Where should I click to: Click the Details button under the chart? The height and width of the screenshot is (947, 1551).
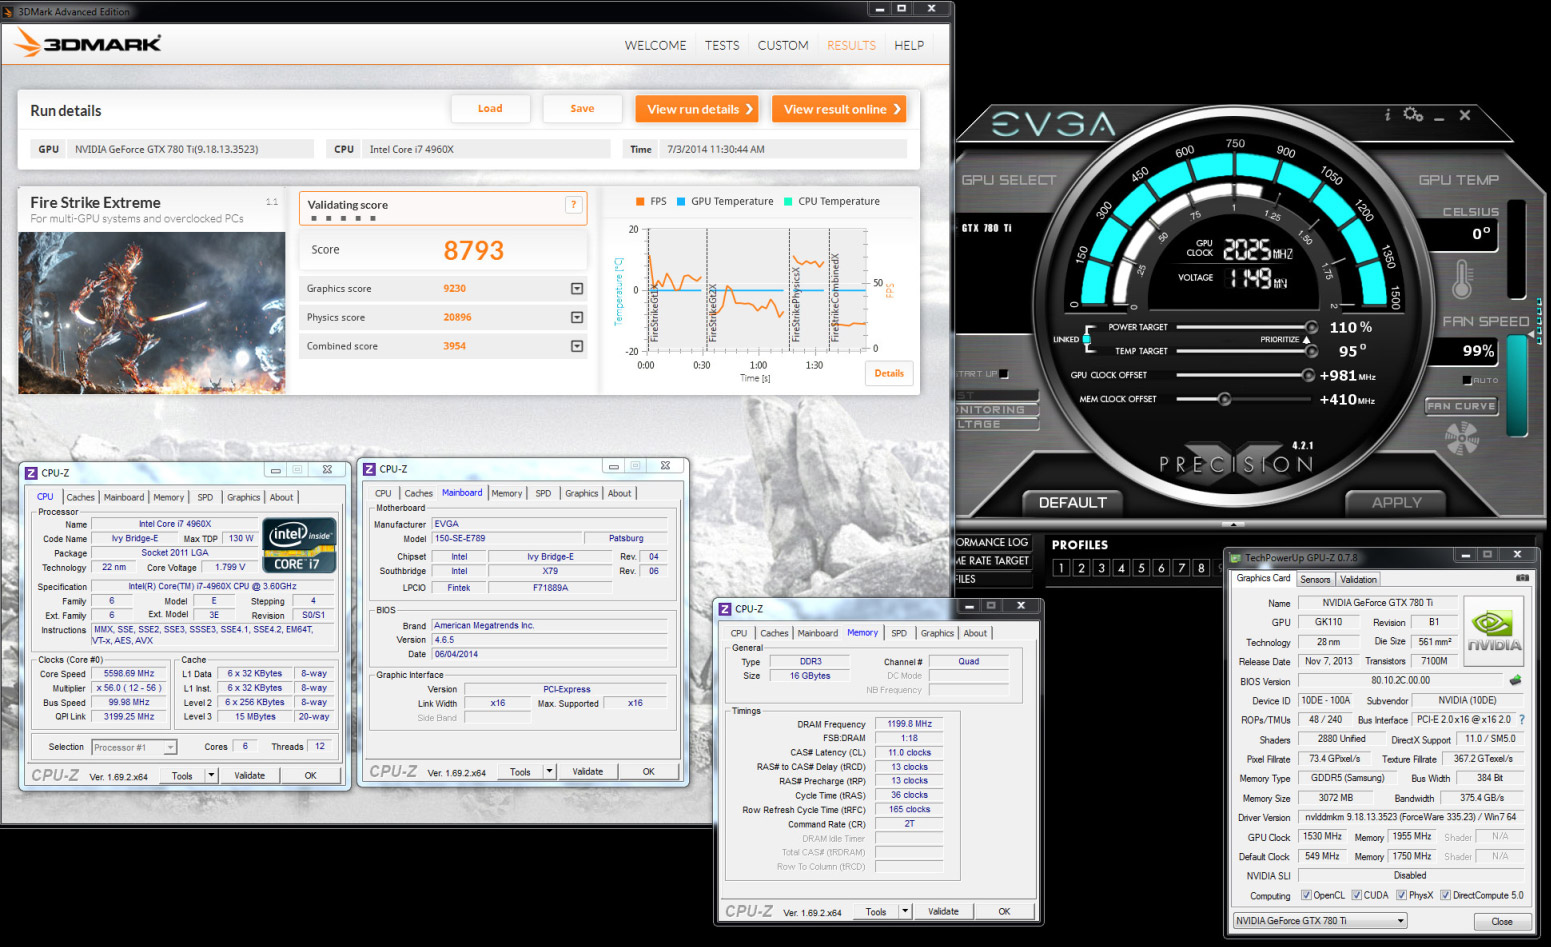click(889, 373)
